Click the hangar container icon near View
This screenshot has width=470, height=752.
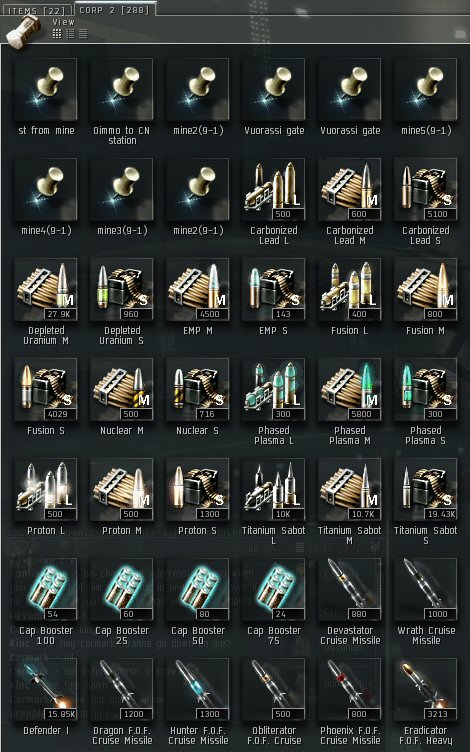(25, 30)
